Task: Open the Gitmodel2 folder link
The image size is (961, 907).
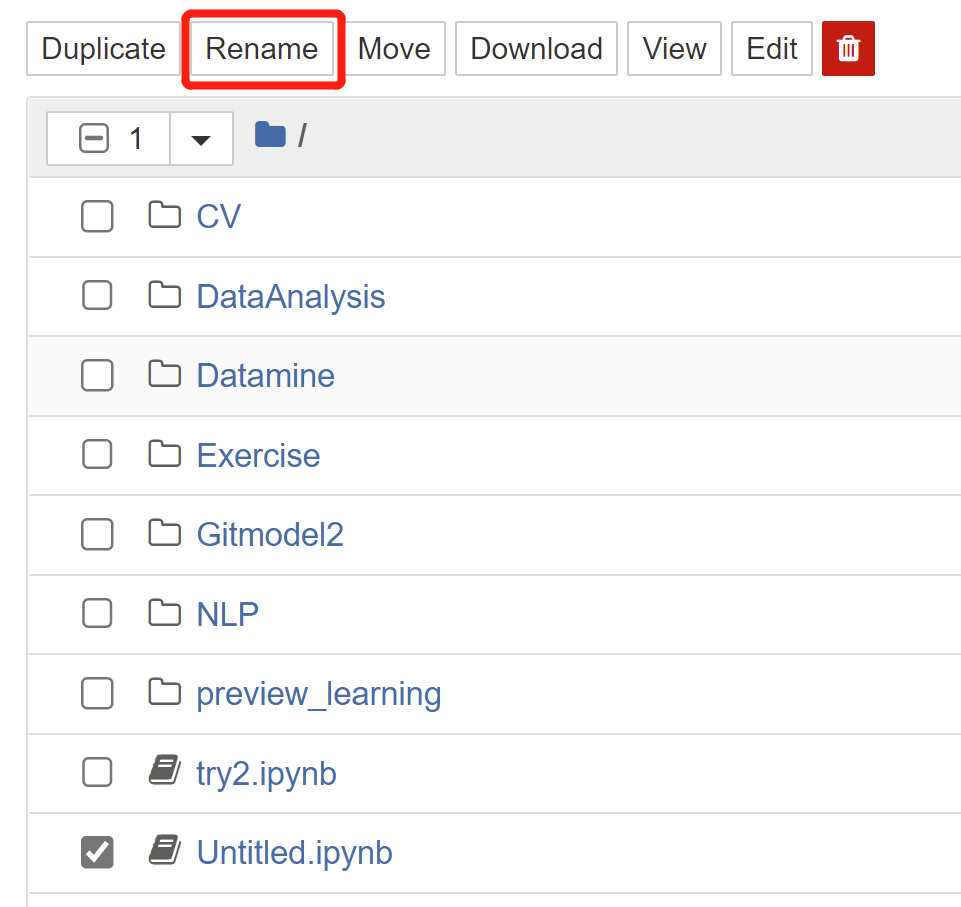Action: point(270,534)
